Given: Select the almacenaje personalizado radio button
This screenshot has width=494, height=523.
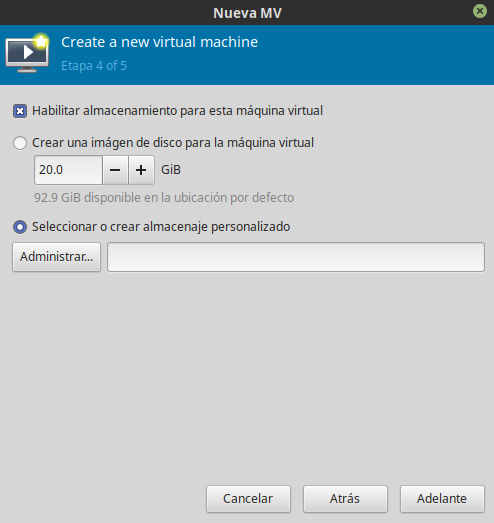Looking at the screenshot, I should point(20,227).
